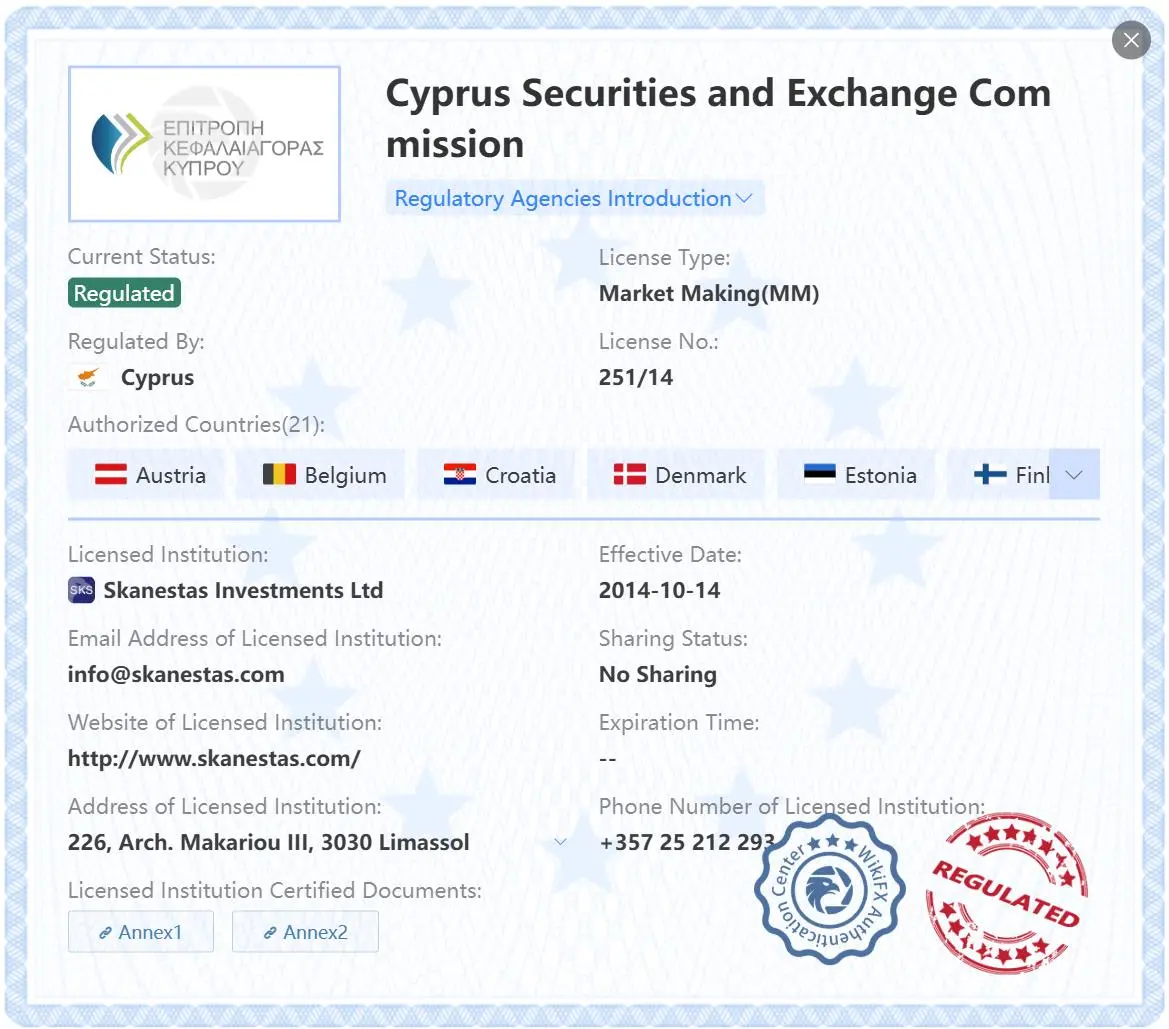Click the info@skanestas.com email address

[176, 674]
